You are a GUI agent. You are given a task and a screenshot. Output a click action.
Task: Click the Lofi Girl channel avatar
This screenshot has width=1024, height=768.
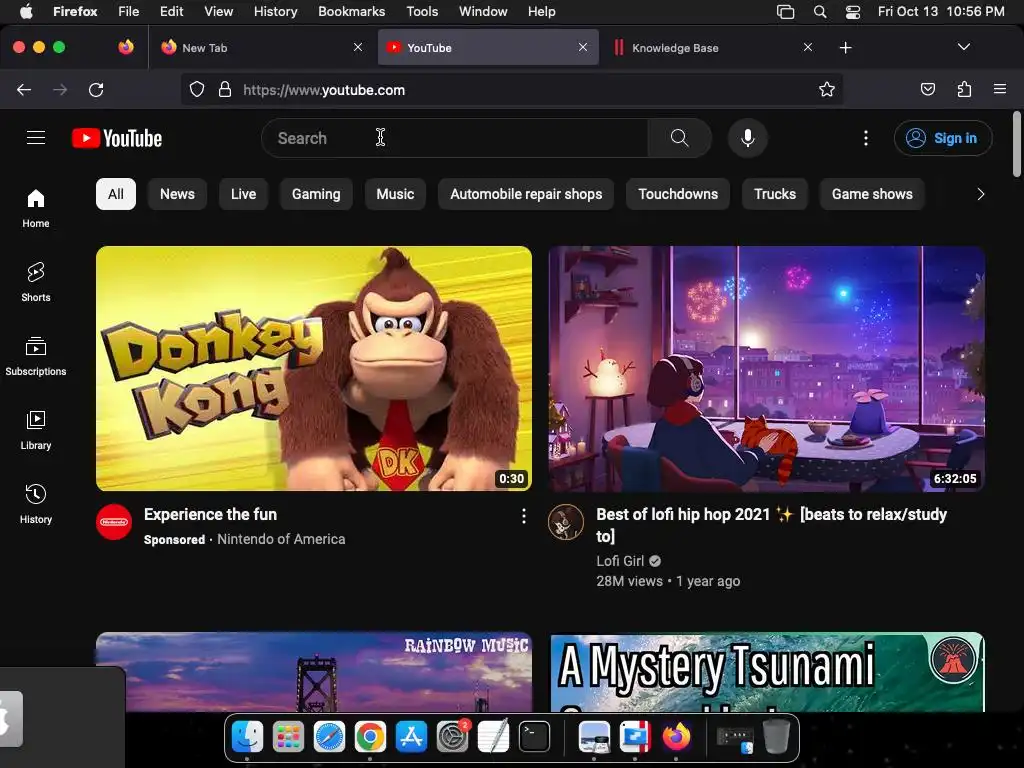pos(566,522)
